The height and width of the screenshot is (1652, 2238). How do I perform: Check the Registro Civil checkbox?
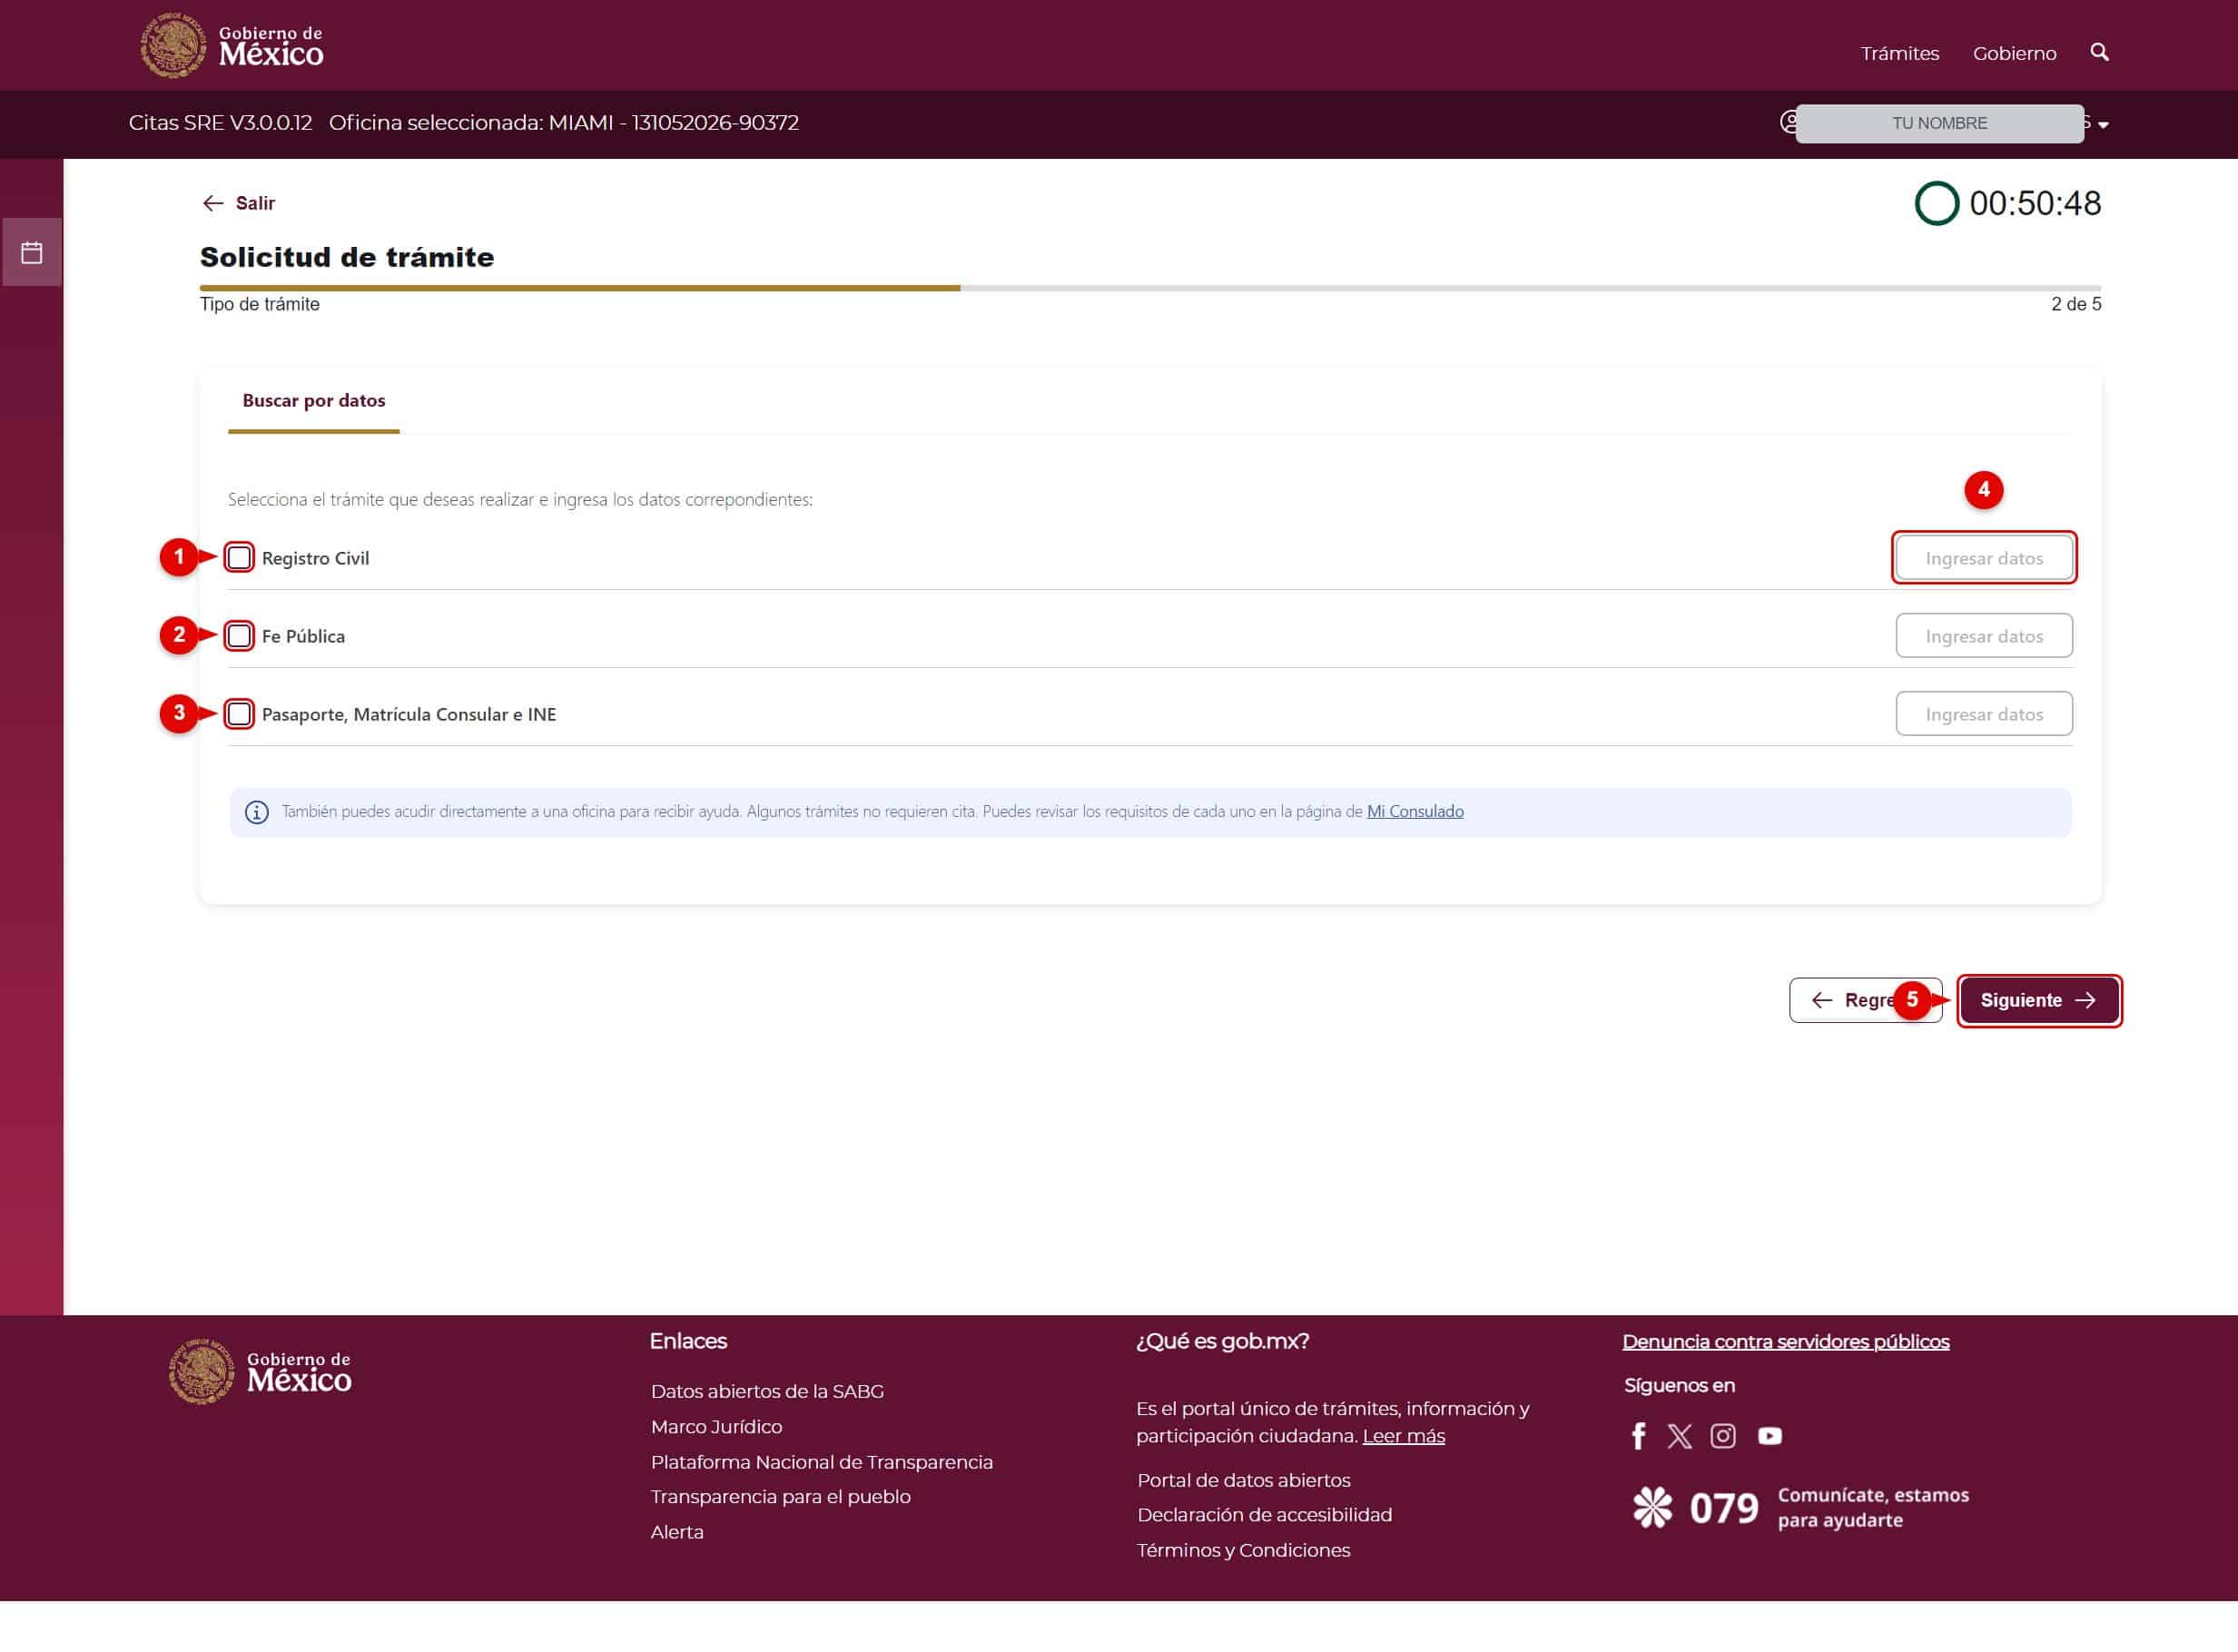[239, 557]
